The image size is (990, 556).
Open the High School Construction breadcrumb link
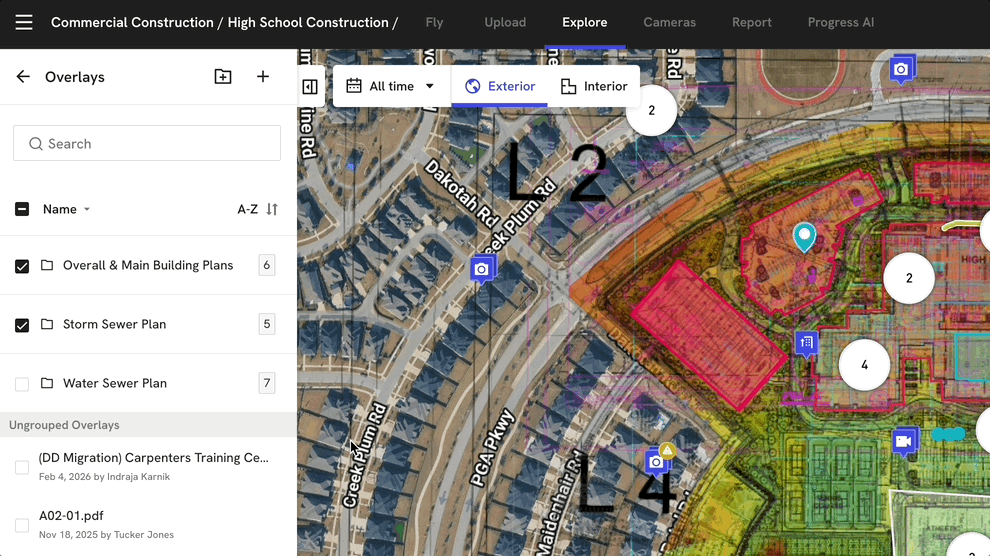[x=308, y=22]
